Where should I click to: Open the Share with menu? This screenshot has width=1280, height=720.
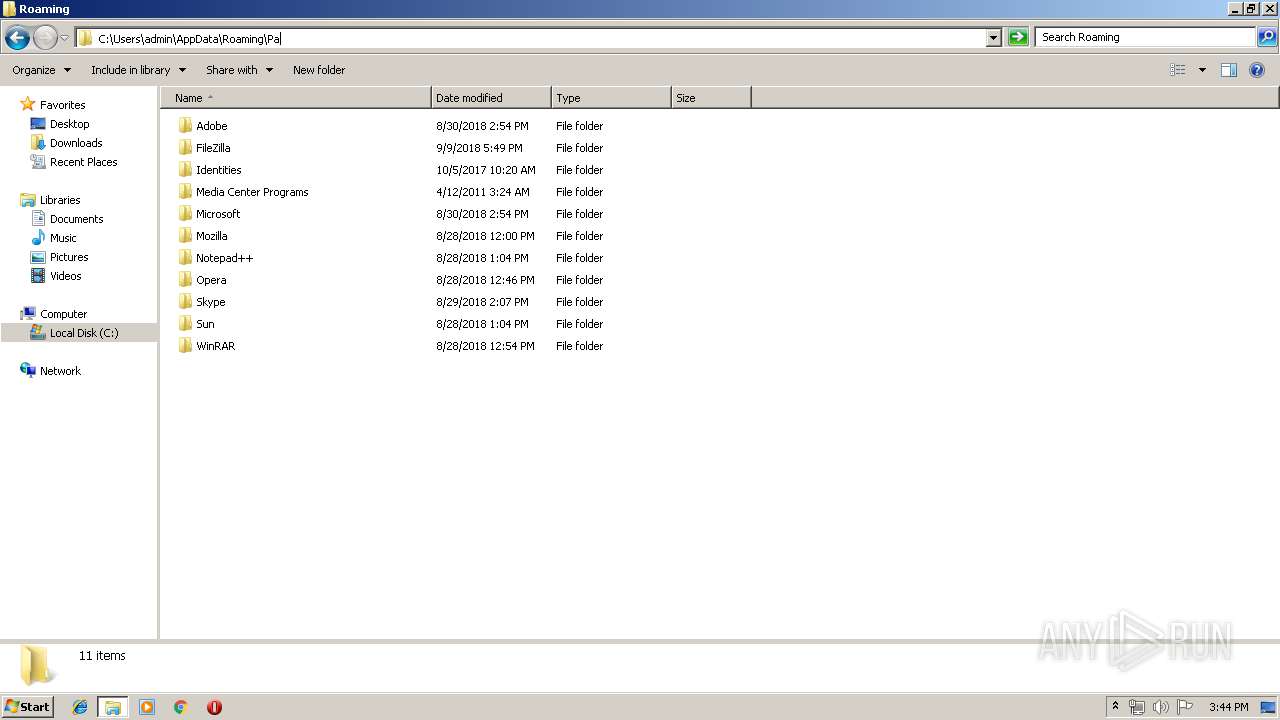pyautogui.click(x=239, y=70)
